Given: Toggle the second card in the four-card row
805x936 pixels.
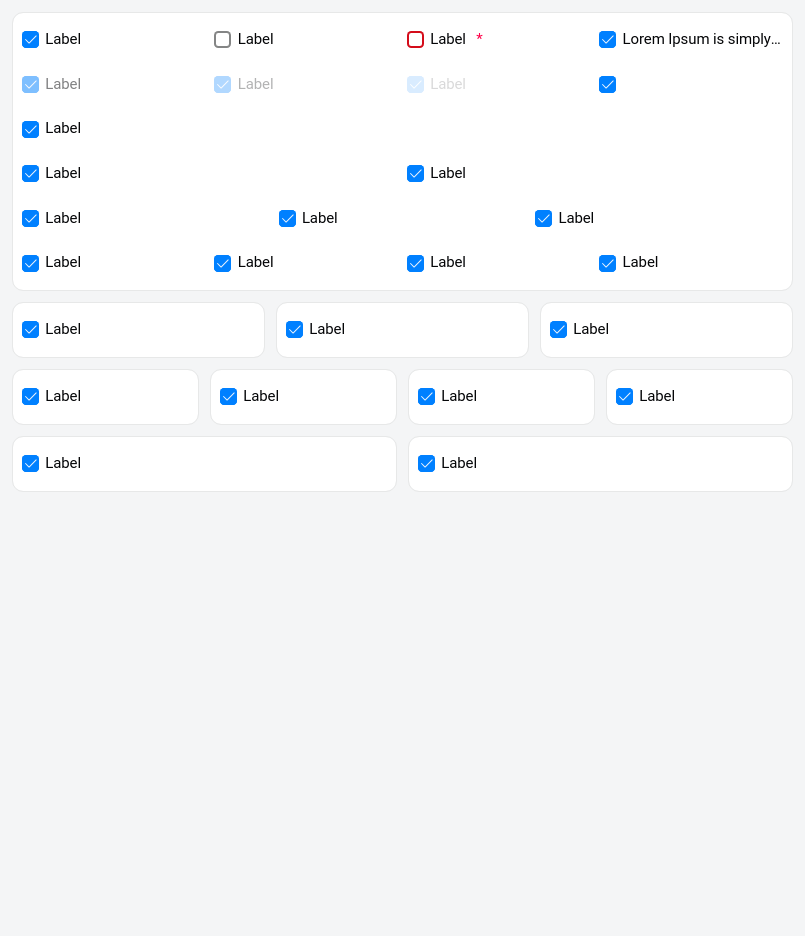Looking at the screenshot, I should click(228, 397).
